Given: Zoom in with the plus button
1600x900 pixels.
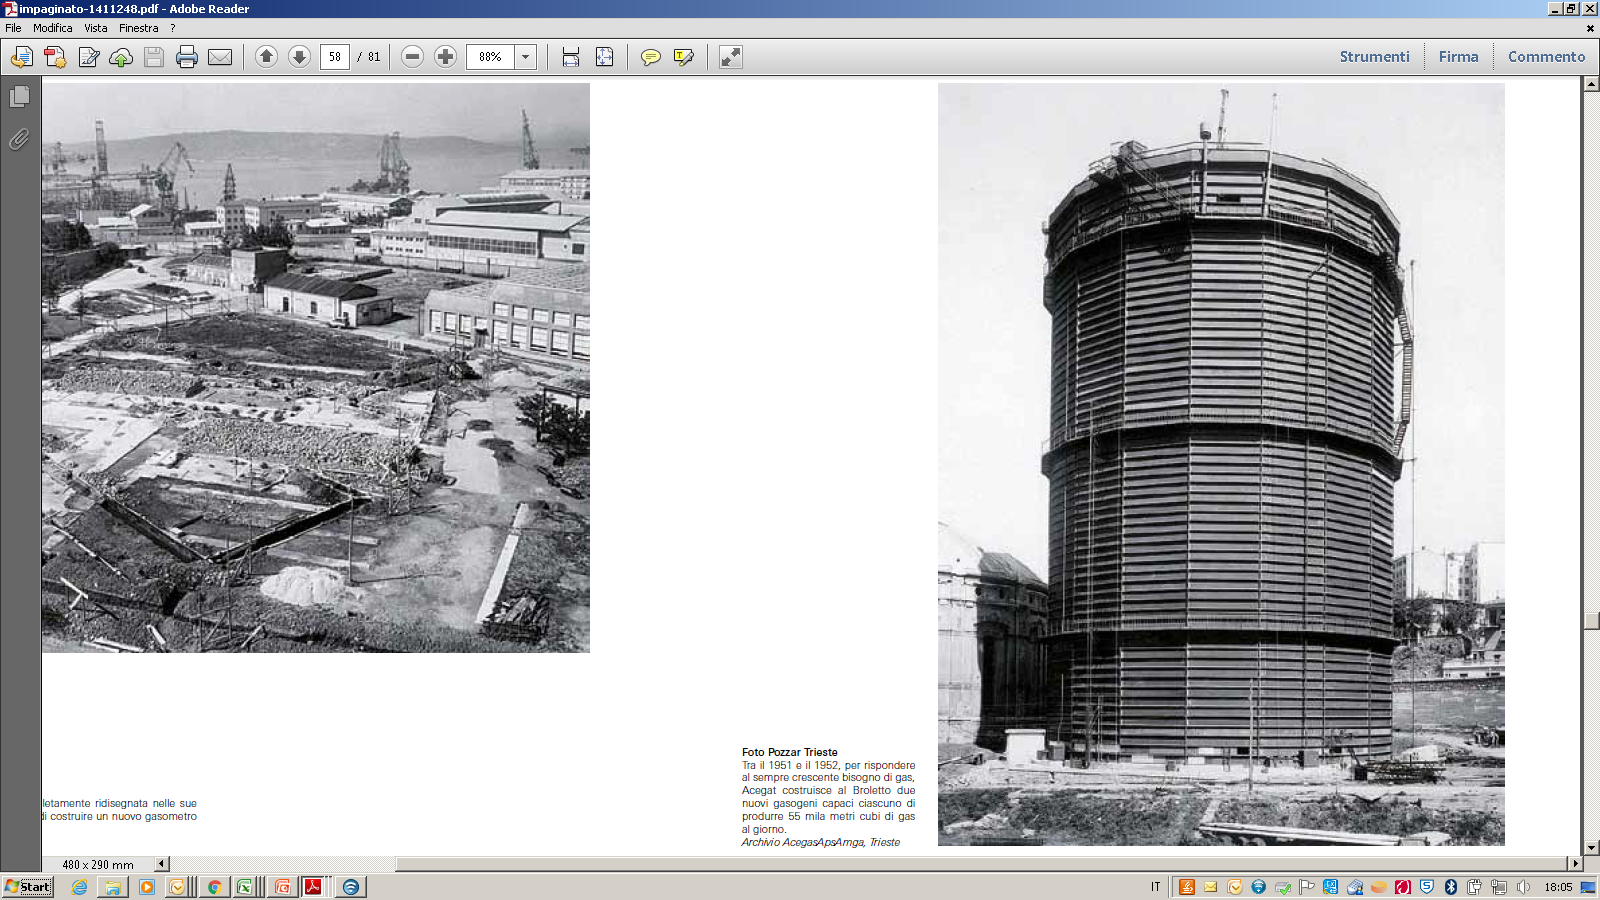Looking at the screenshot, I should pyautogui.click(x=445, y=57).
